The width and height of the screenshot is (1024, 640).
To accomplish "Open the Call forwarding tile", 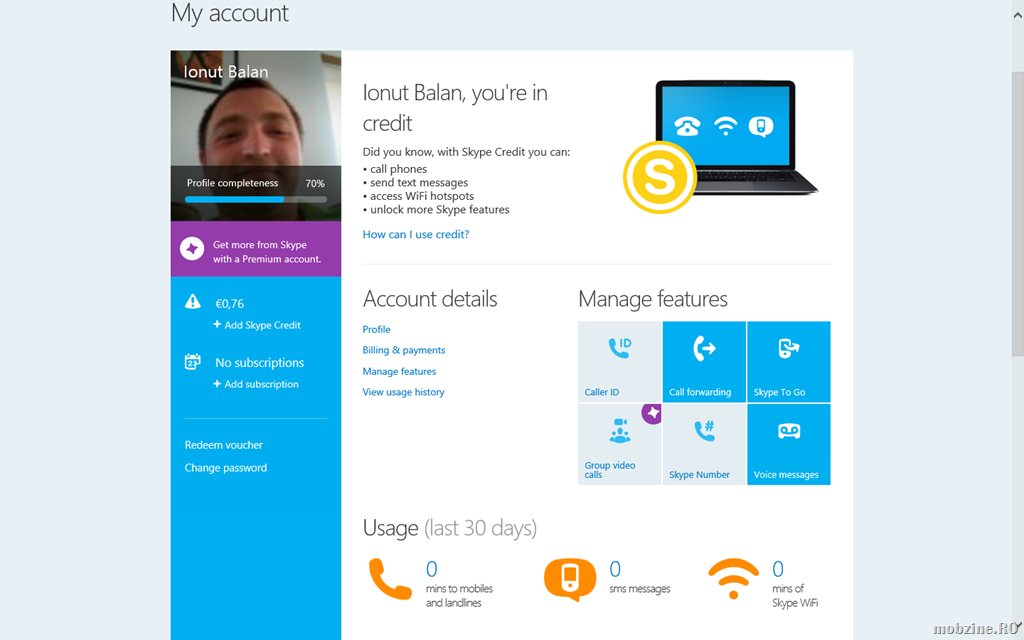I will point(704,361).
